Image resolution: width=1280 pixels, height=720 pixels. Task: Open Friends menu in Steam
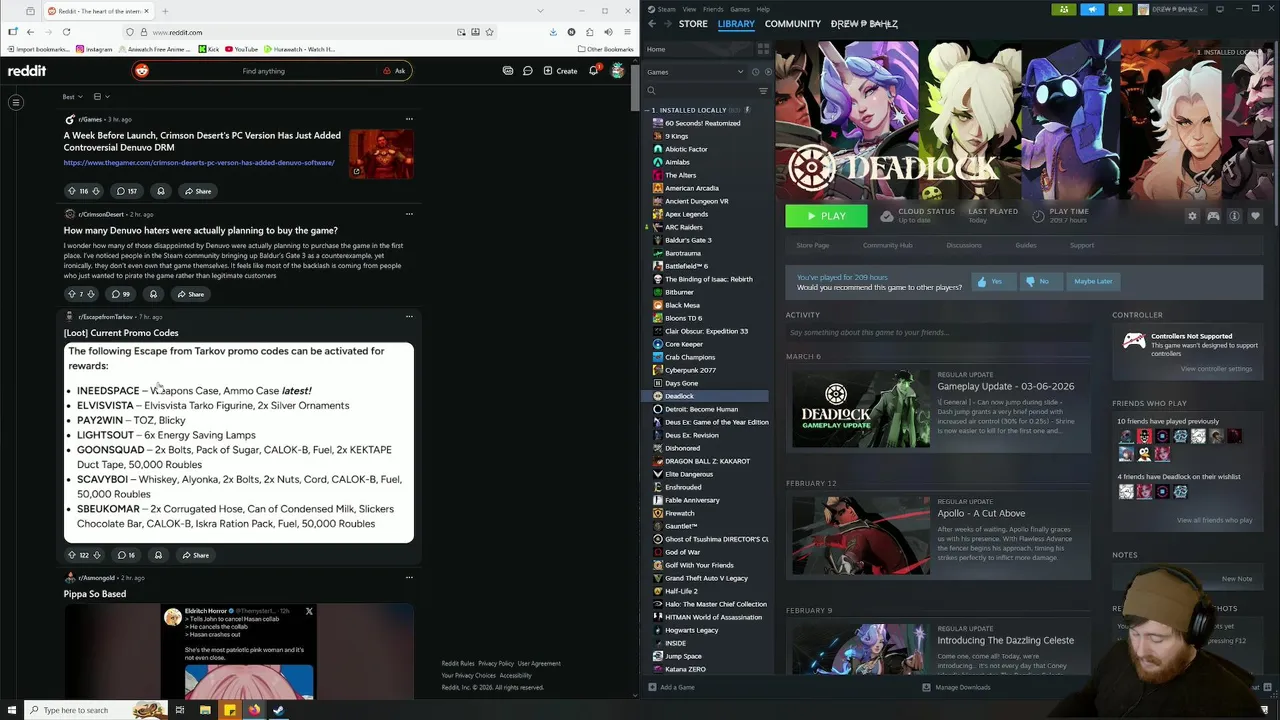[713, 9]
